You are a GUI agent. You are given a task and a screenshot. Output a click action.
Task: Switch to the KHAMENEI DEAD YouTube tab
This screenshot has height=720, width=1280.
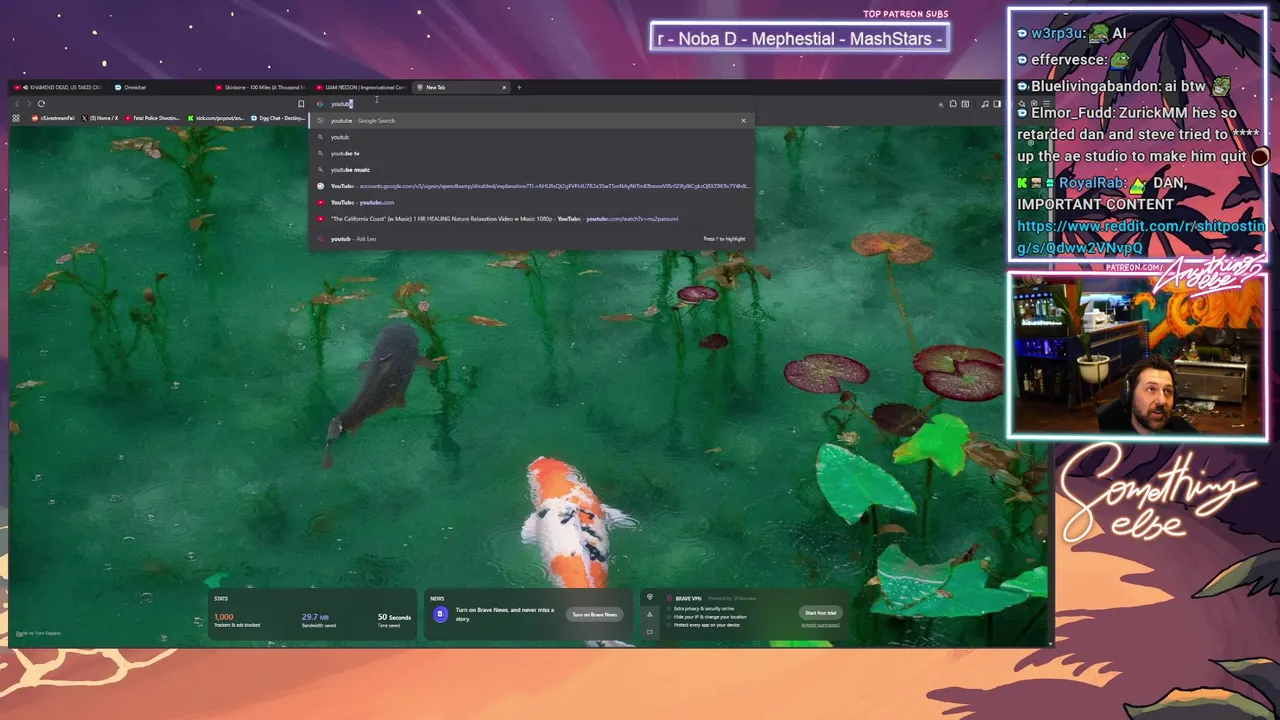[x=58, y=87]
